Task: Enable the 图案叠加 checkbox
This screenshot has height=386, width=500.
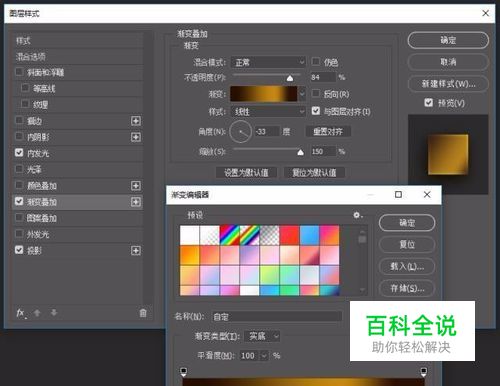Action: pyautogui.click(x=19, y=217)
